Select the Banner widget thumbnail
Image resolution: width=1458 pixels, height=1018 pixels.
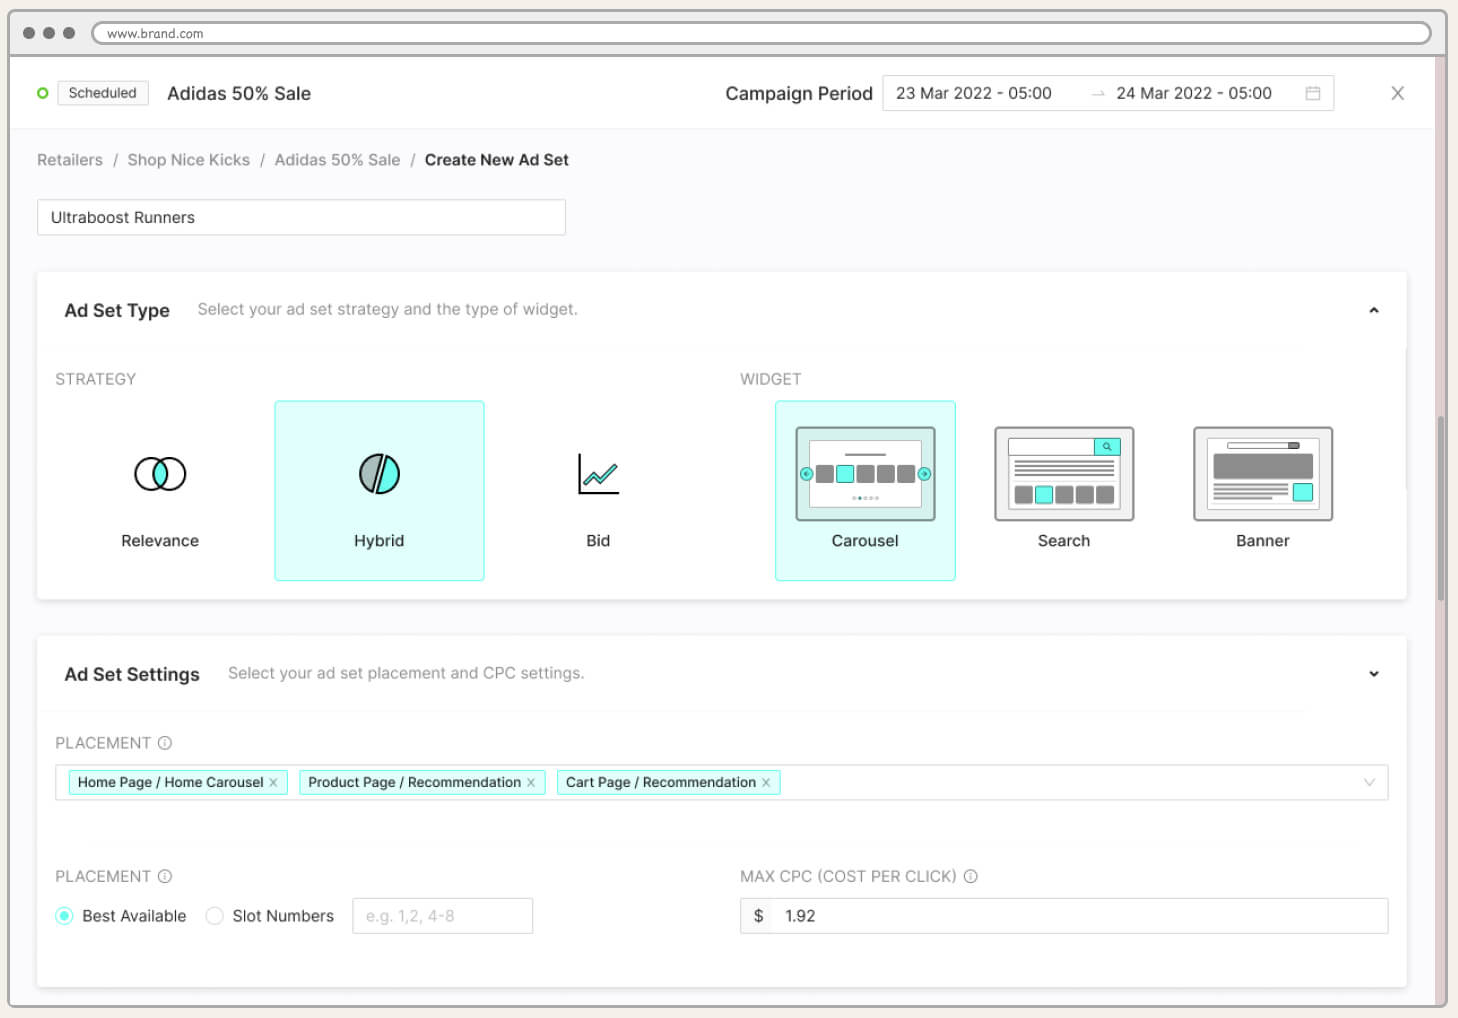pos(1263,474)
